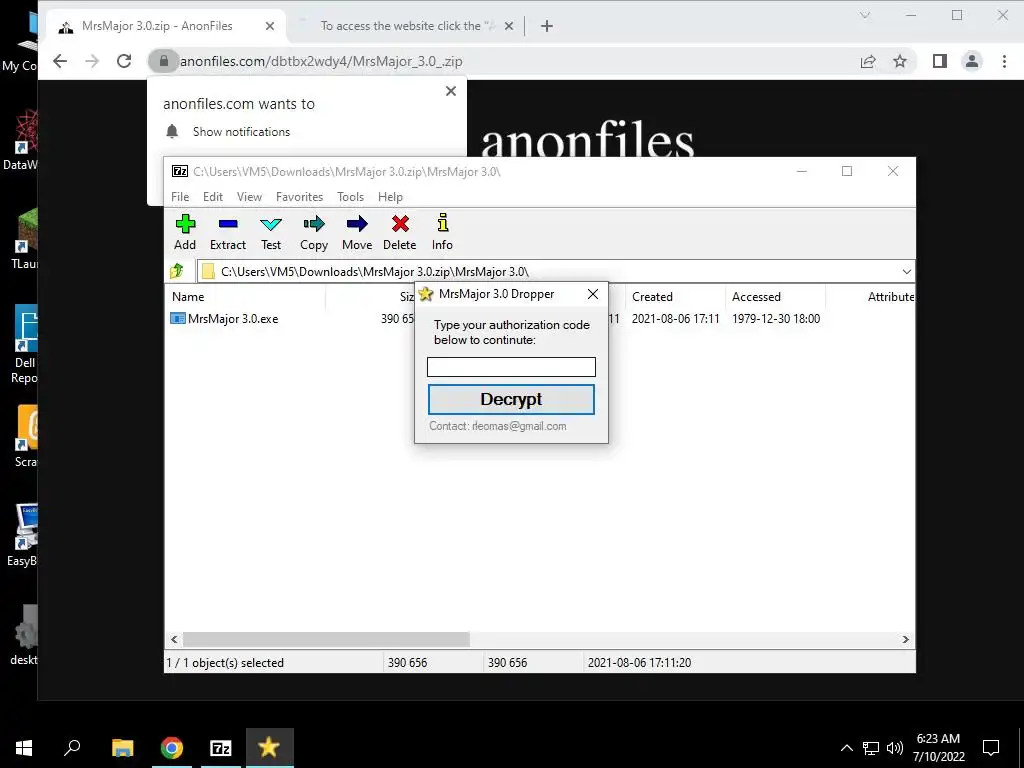Open Chrome's three-dot menu

(1004, 61)
